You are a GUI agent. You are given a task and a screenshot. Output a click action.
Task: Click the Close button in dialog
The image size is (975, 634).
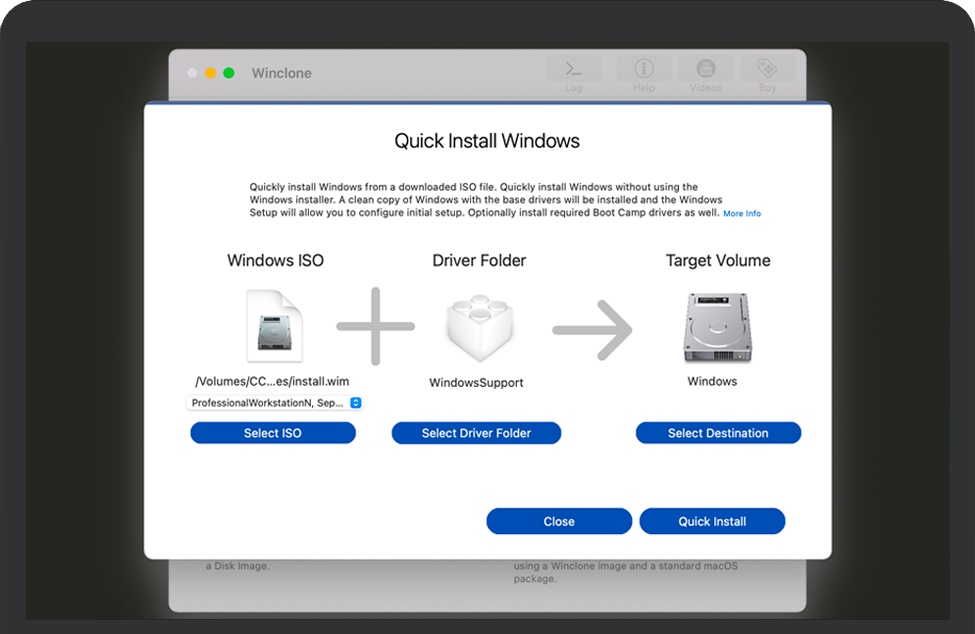click(x=559, y=521)
